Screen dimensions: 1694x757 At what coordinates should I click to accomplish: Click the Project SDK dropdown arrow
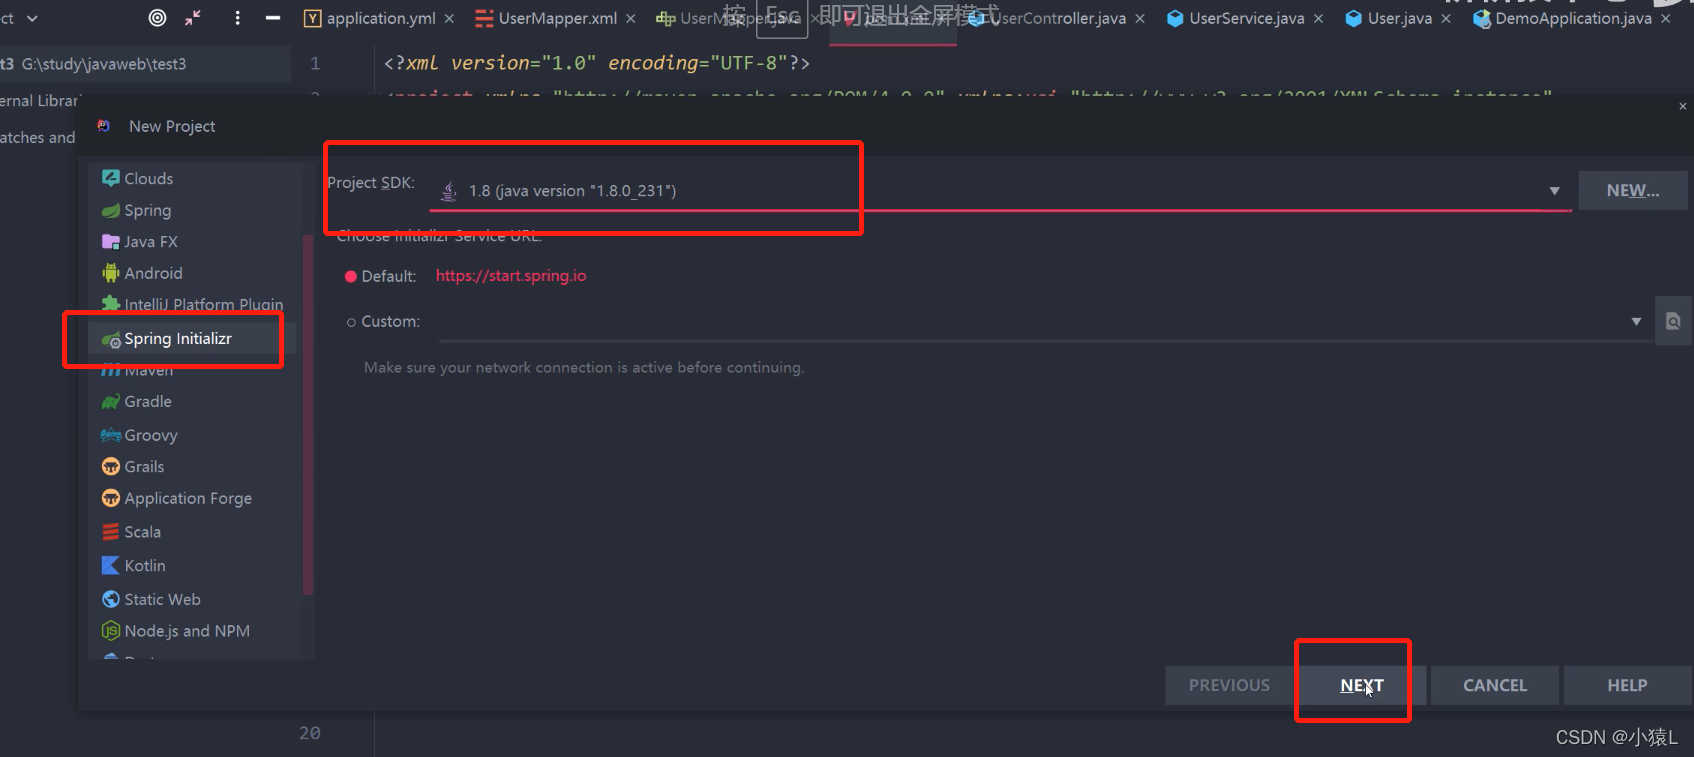[1554, 191]
